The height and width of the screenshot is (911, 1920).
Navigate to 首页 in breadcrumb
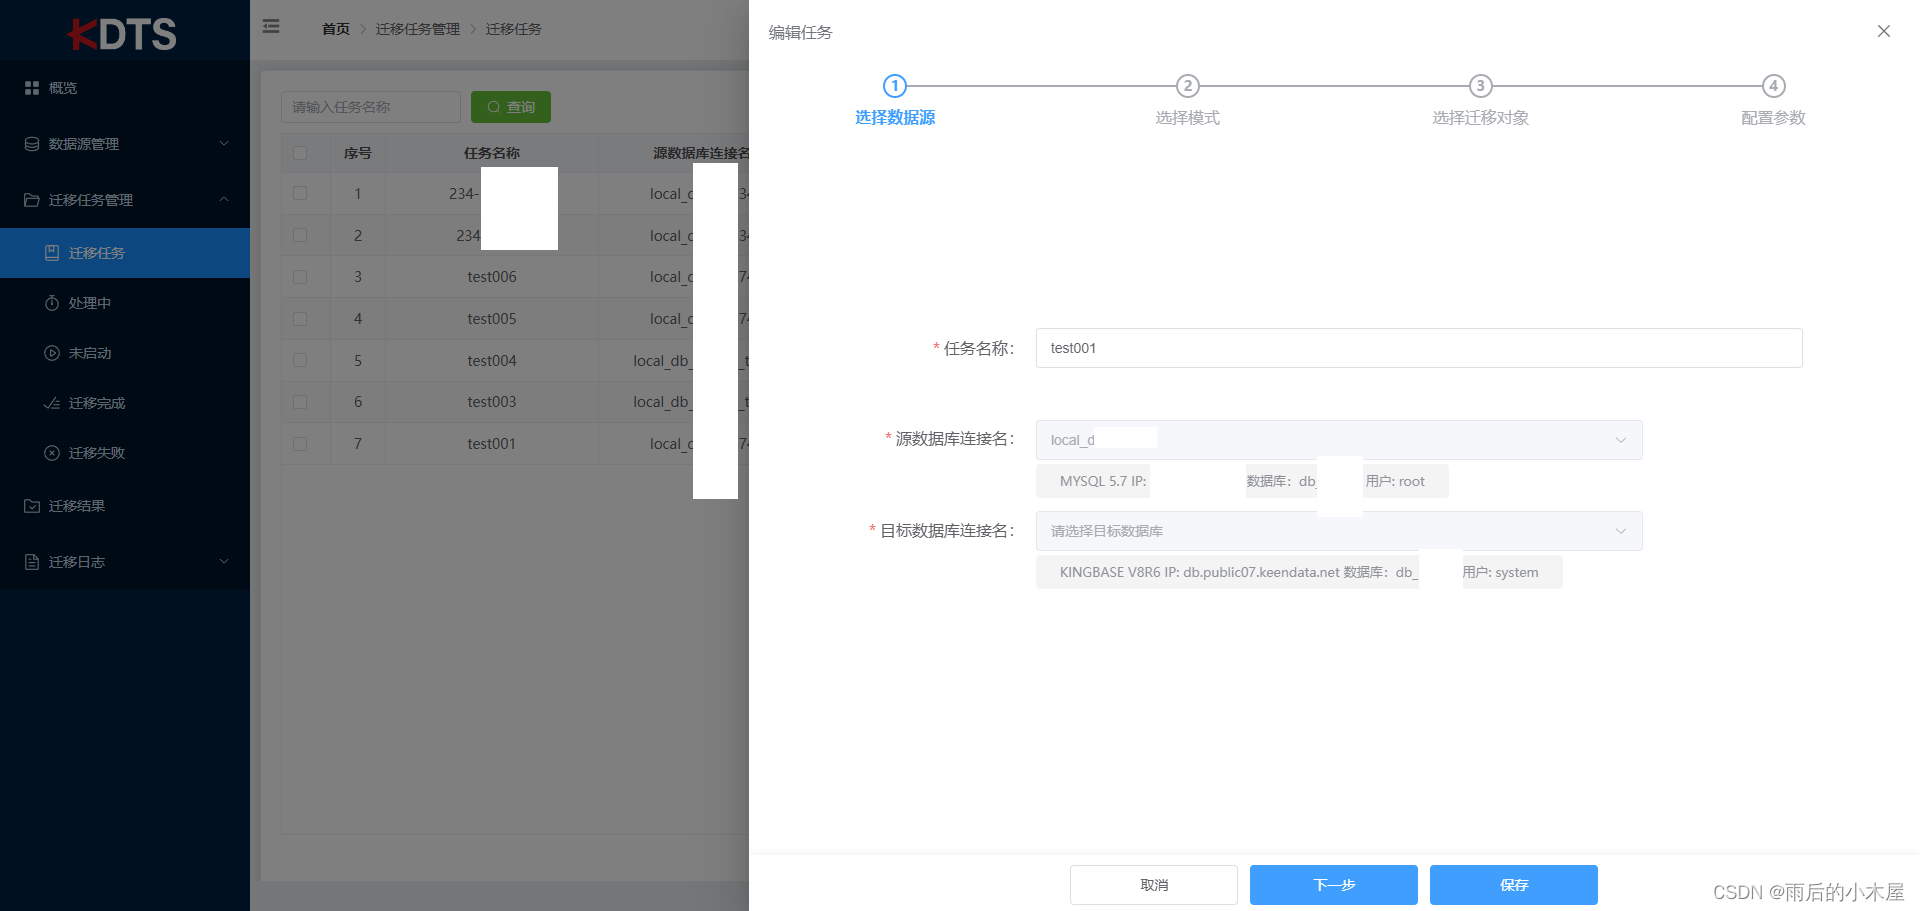[335, 29]
